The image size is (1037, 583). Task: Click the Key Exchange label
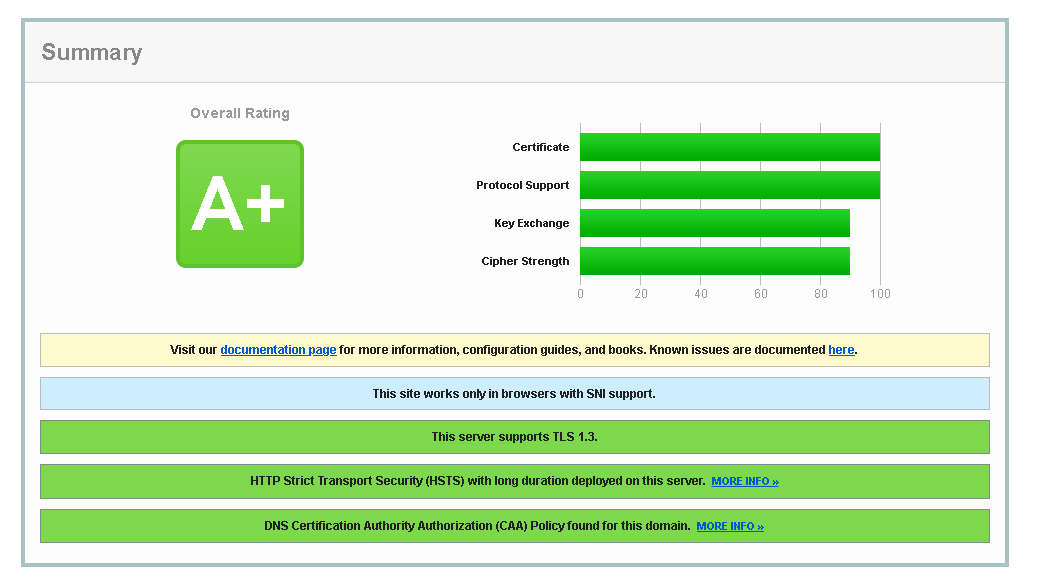532,223
